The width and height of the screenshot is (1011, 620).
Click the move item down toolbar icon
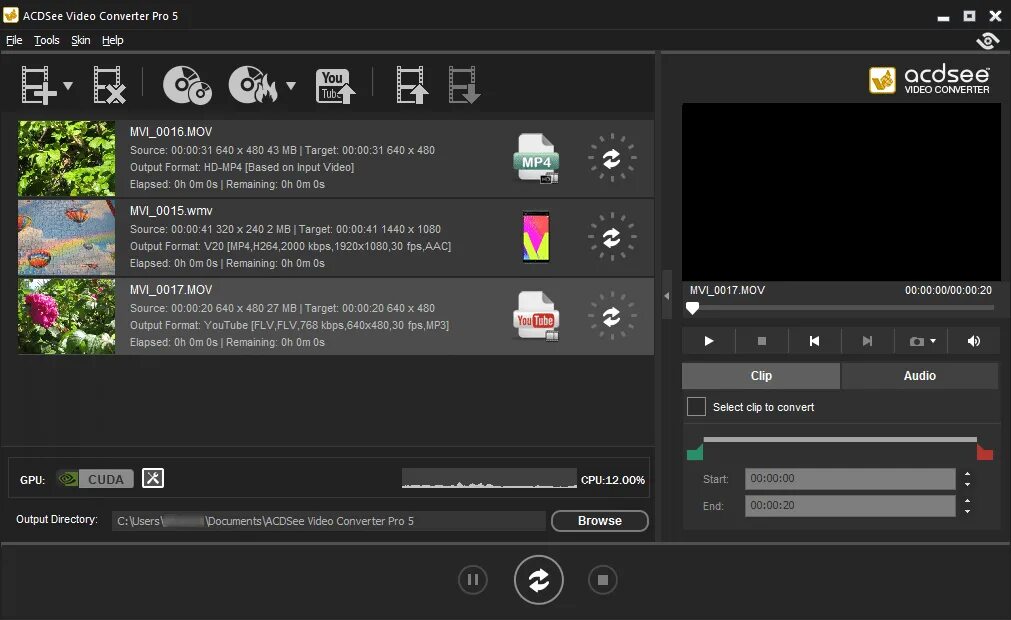click(463, 85)
